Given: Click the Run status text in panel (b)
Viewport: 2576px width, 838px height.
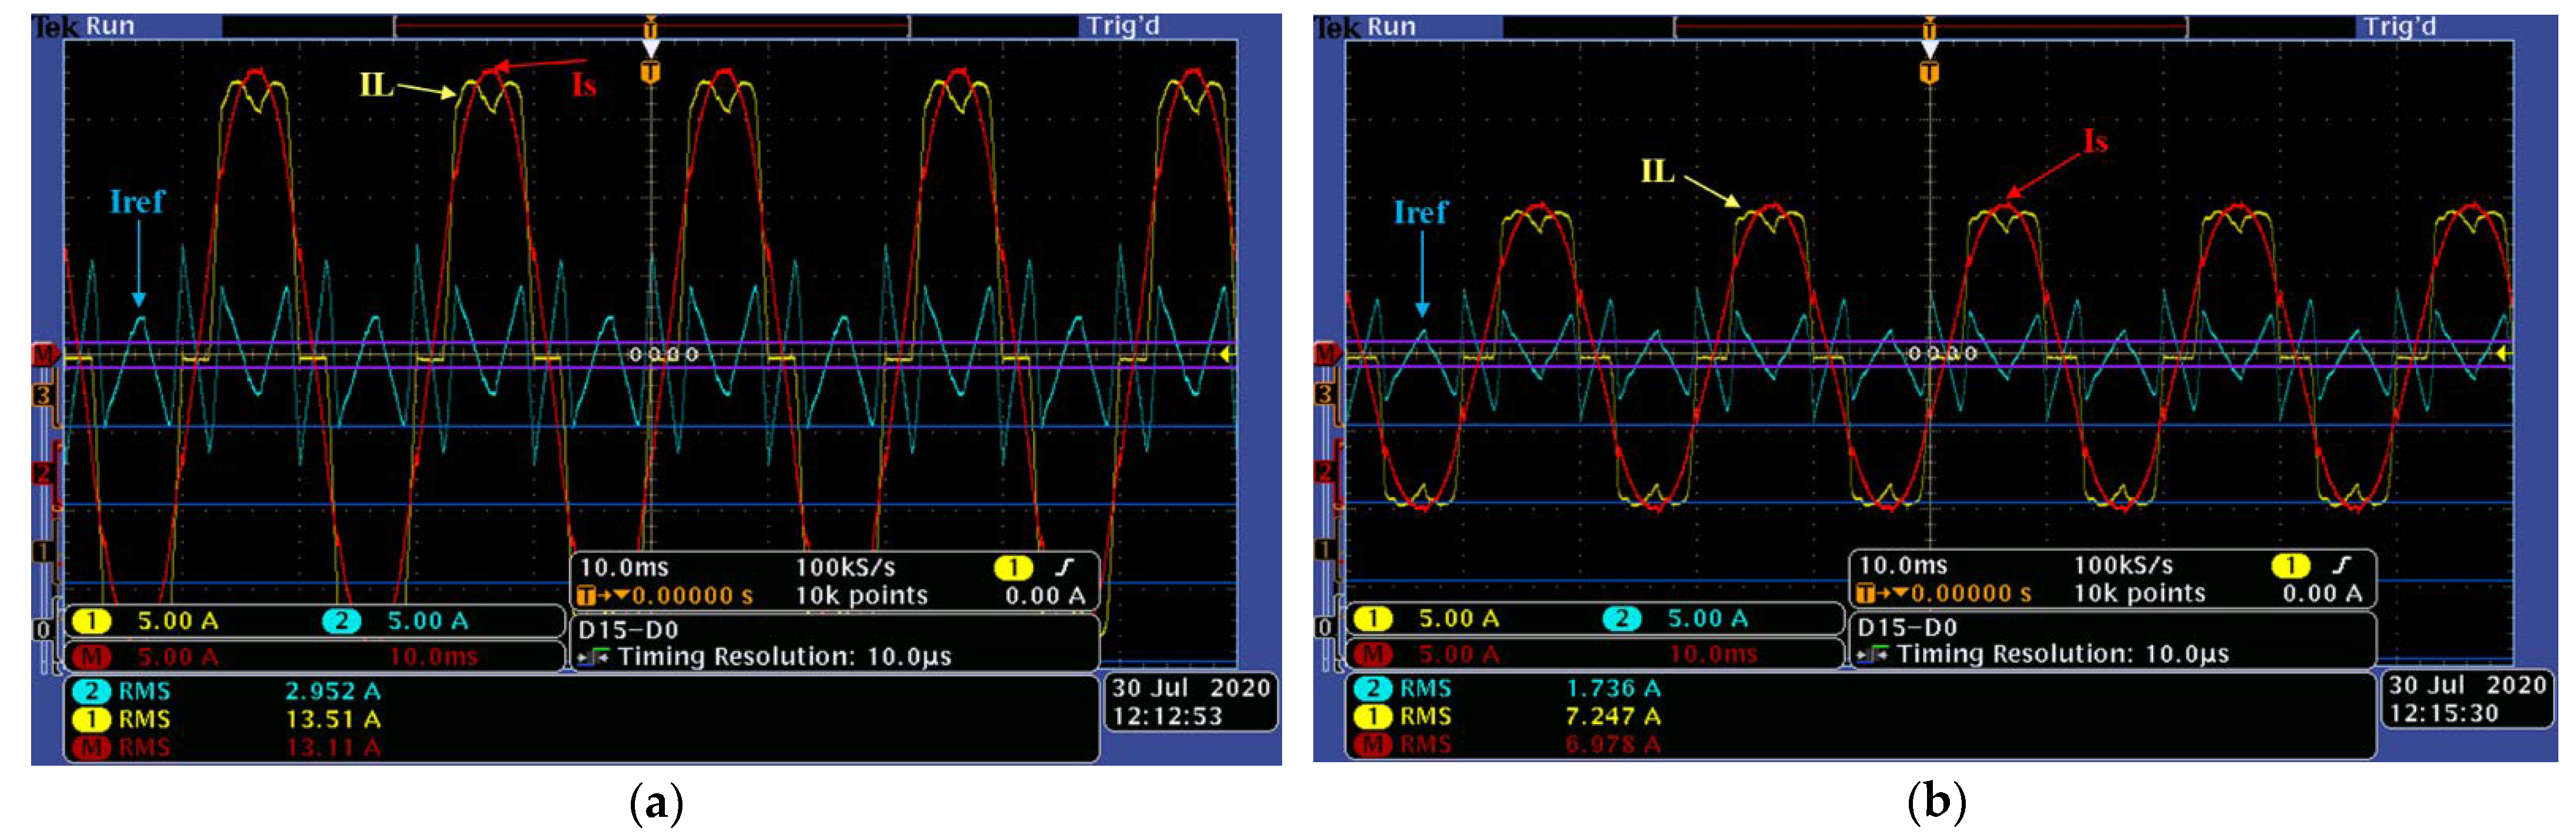Looking at the screenshot, I should pyautogui.click(x=1391, y=26).
